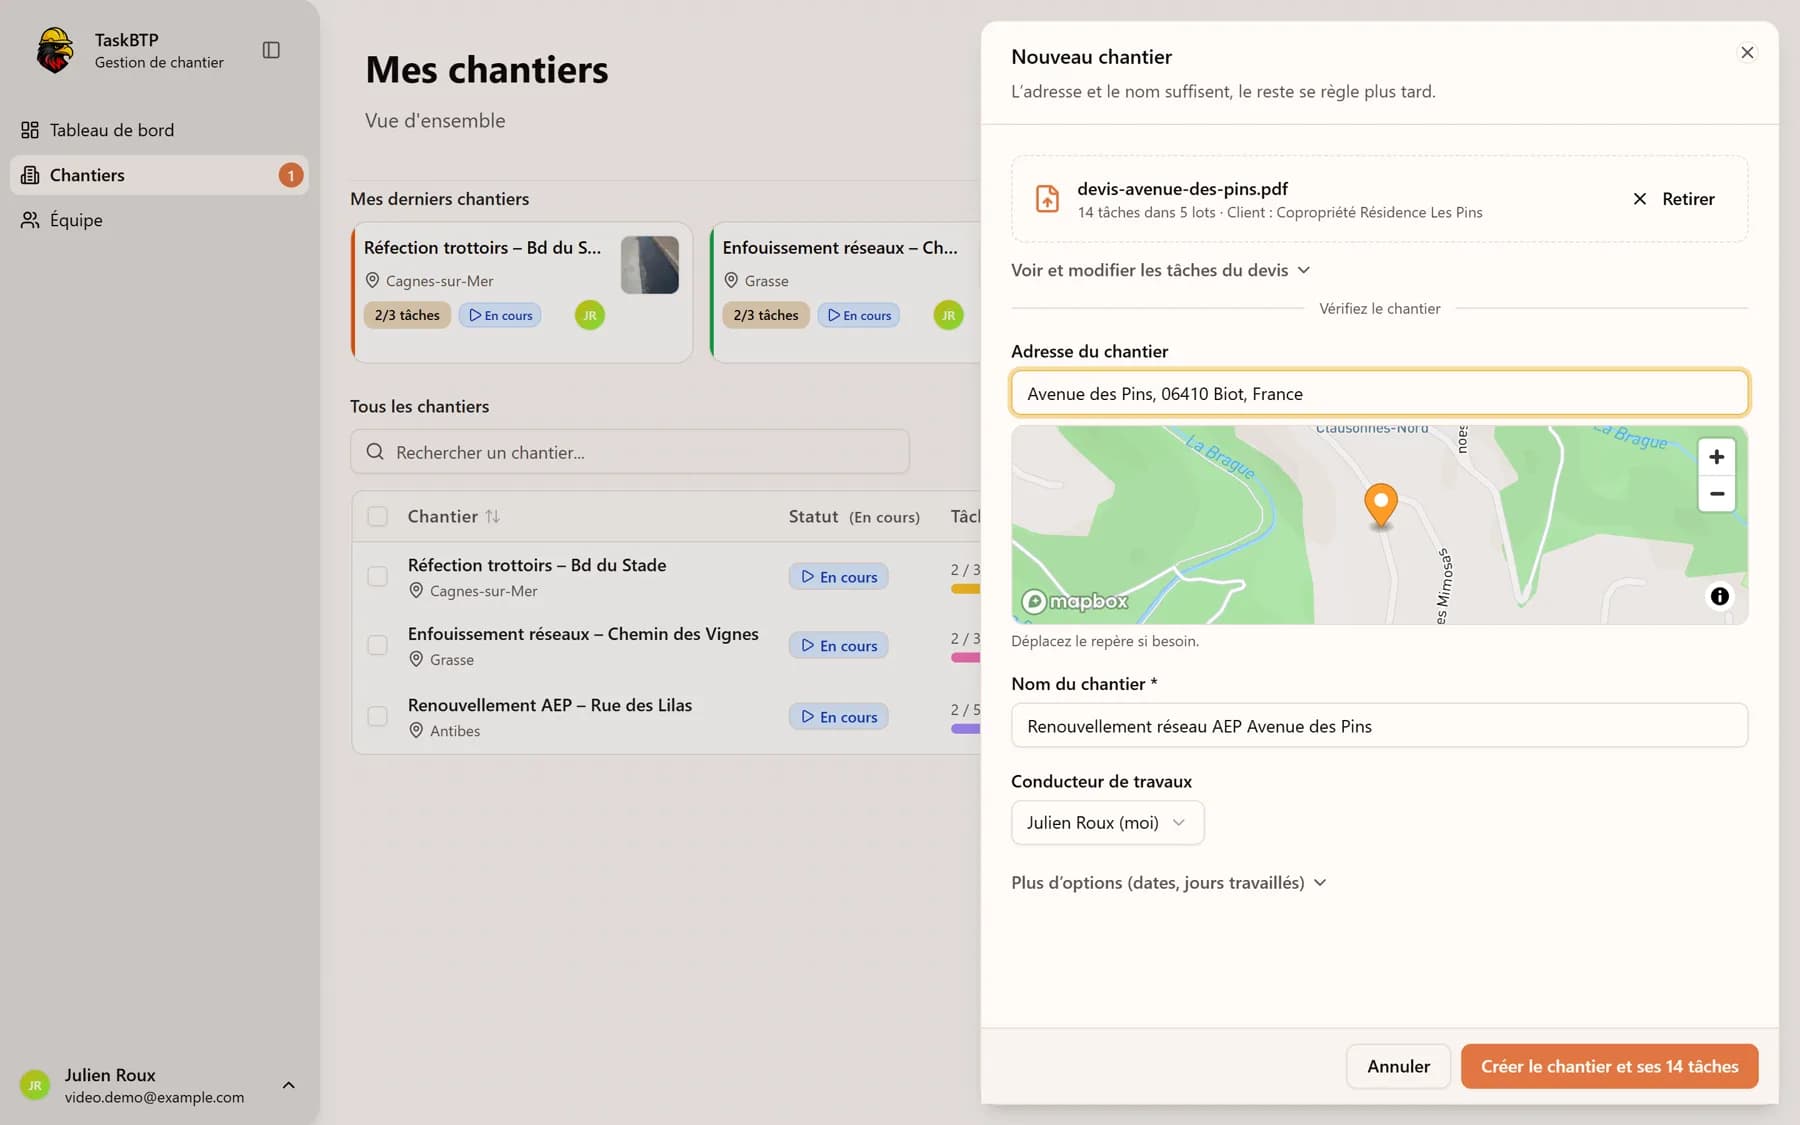The width and height of the screenshot is (1800, 1125).
Task: Click the Statut (En cours) column filter
Action: point(853,517)
